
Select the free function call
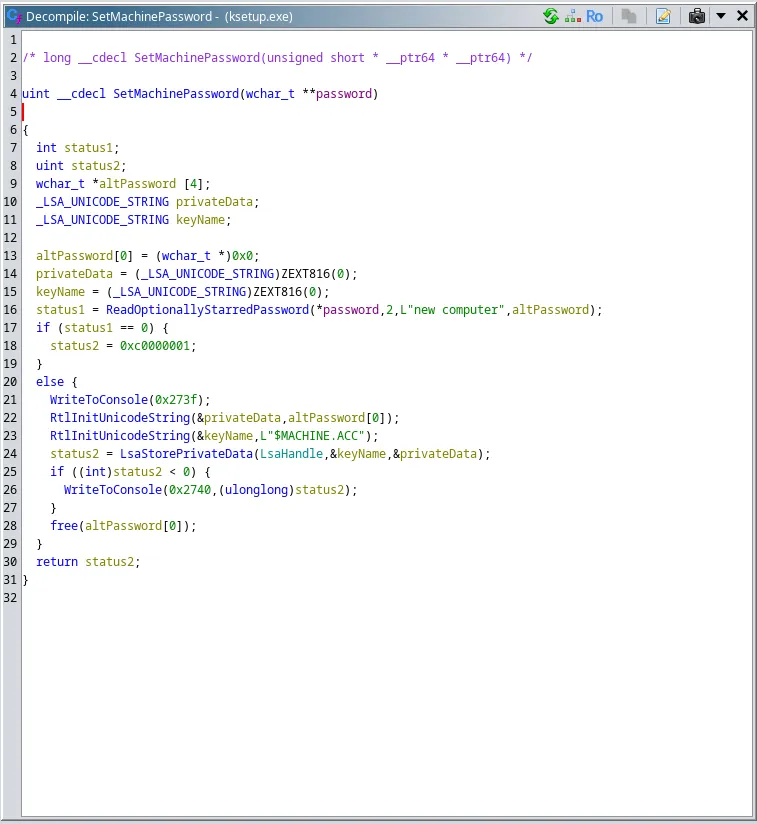pyautogui.click(x=63, y=526)
